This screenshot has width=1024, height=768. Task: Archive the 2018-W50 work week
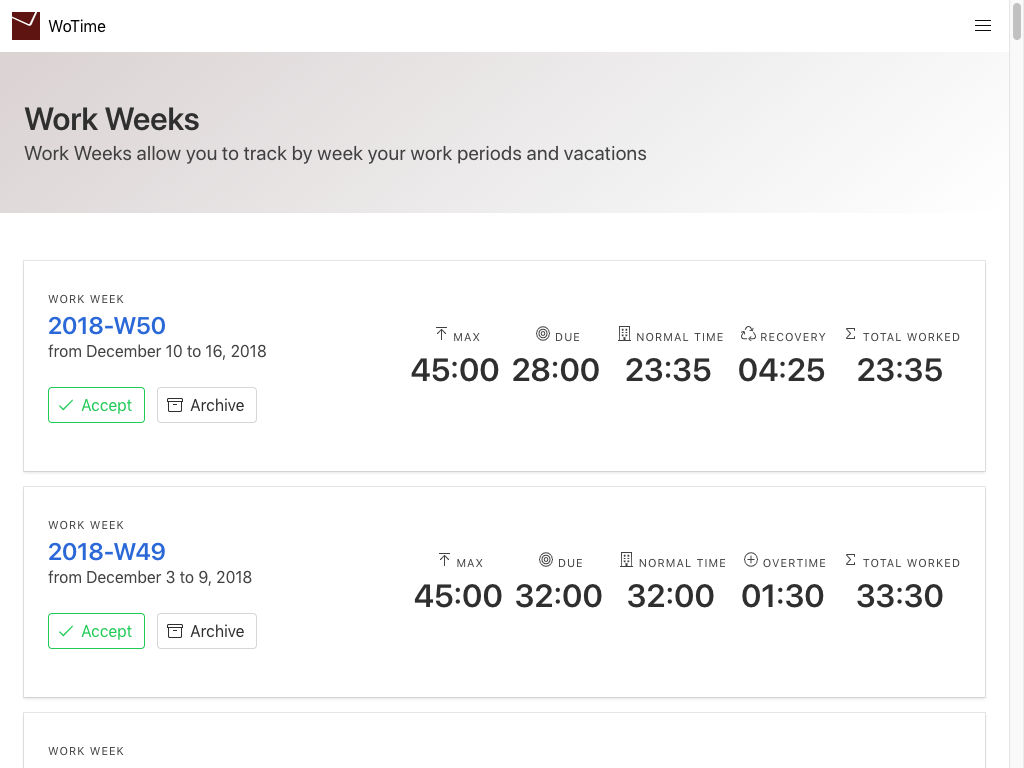pos(207,405)
